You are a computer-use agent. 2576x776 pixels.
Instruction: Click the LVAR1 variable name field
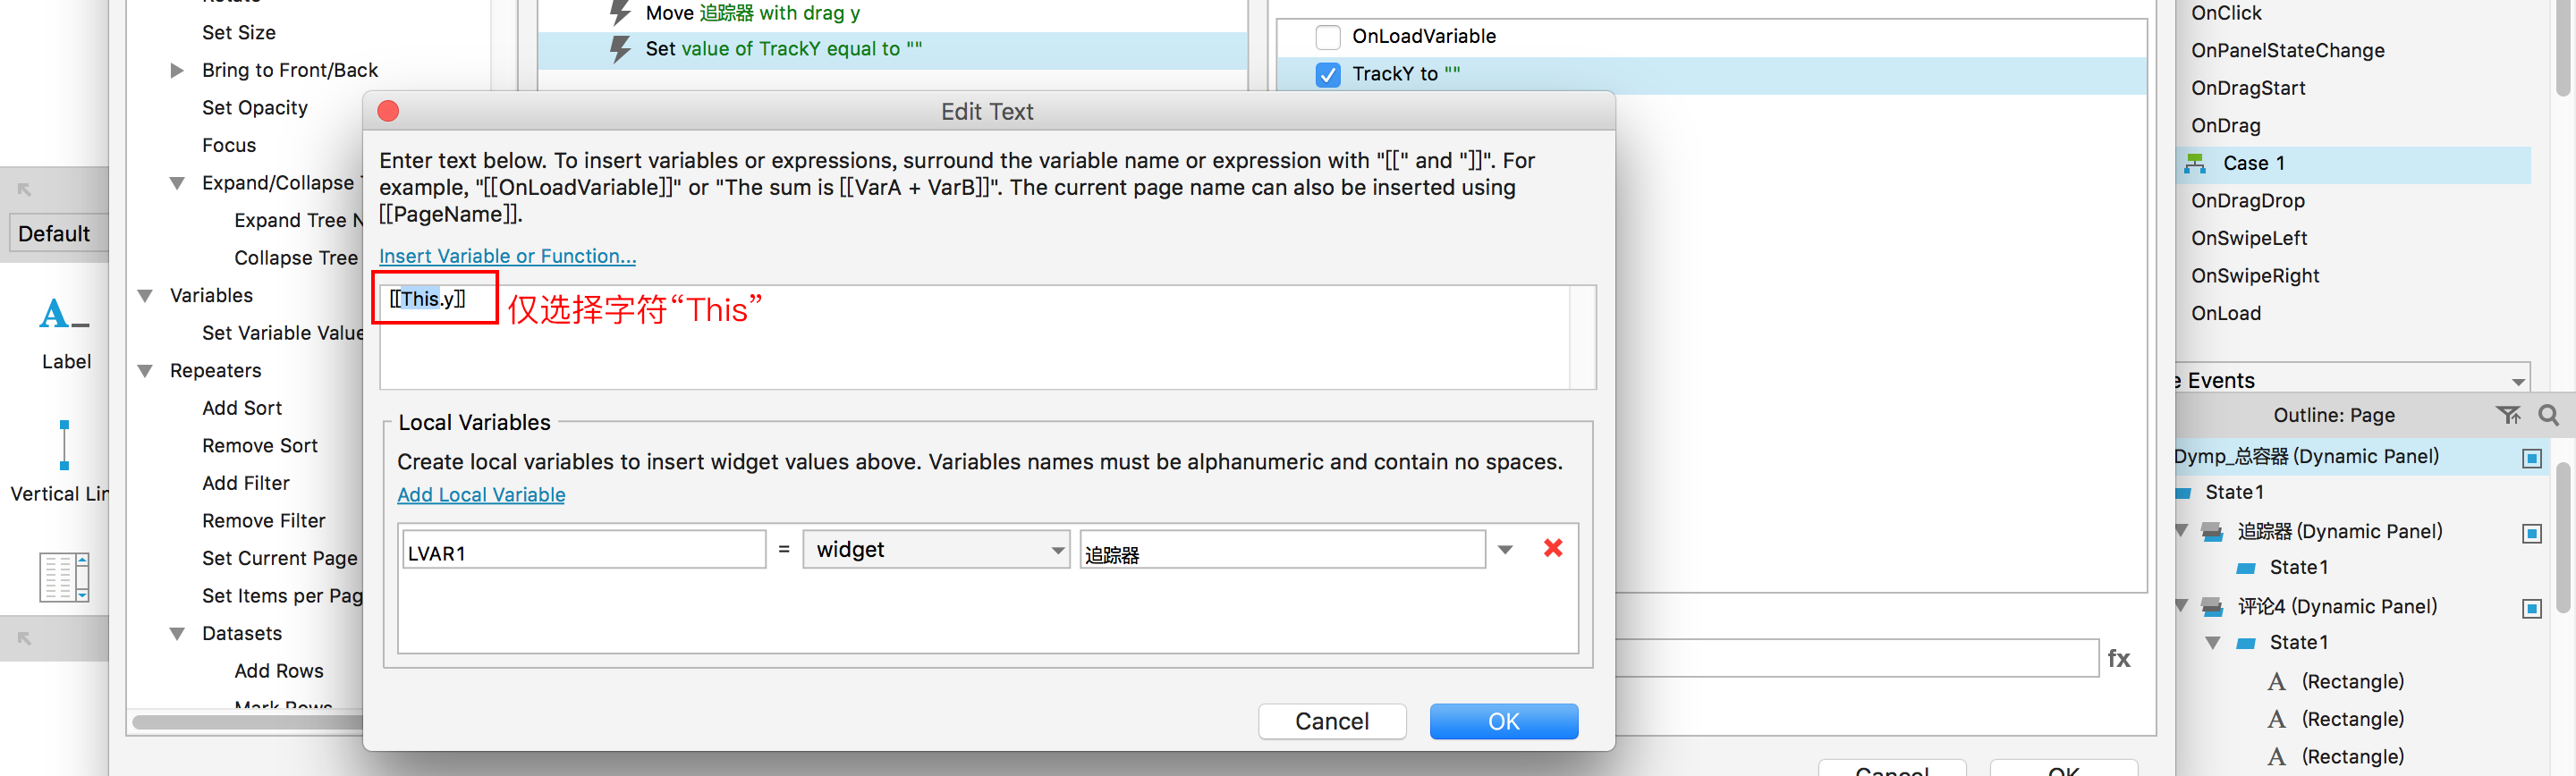pyautogui.click(x=583, y=551)
